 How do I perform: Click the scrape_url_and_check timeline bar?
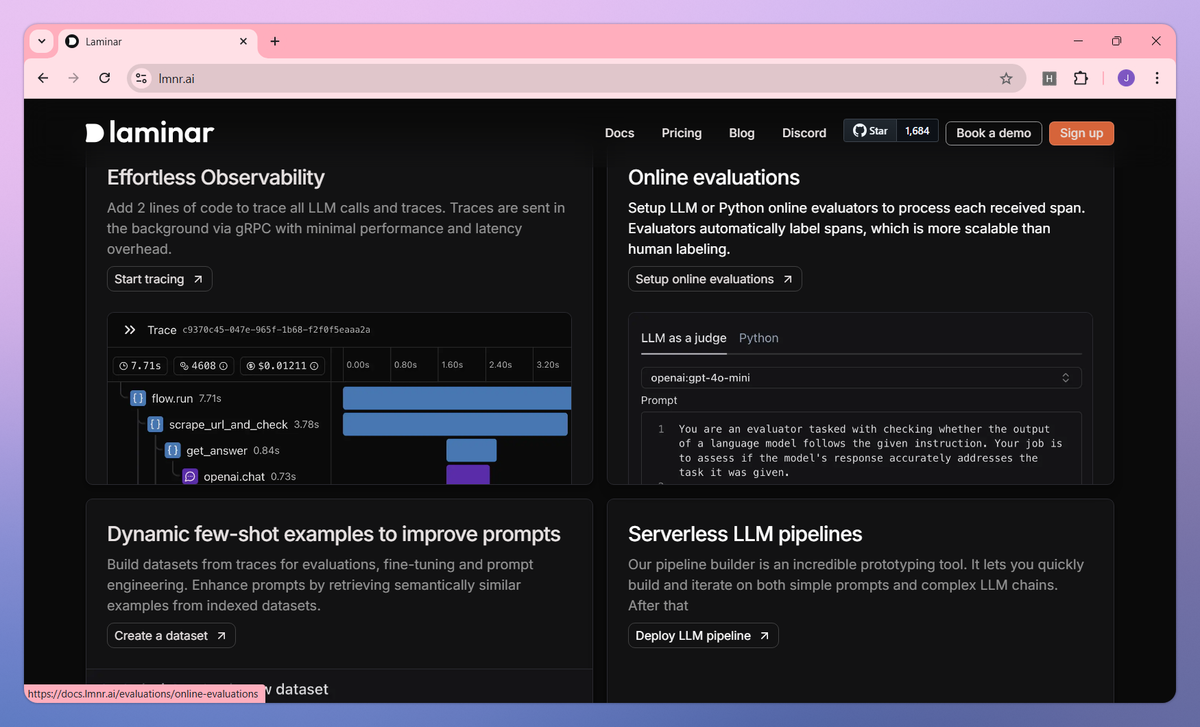click(455, 424)
